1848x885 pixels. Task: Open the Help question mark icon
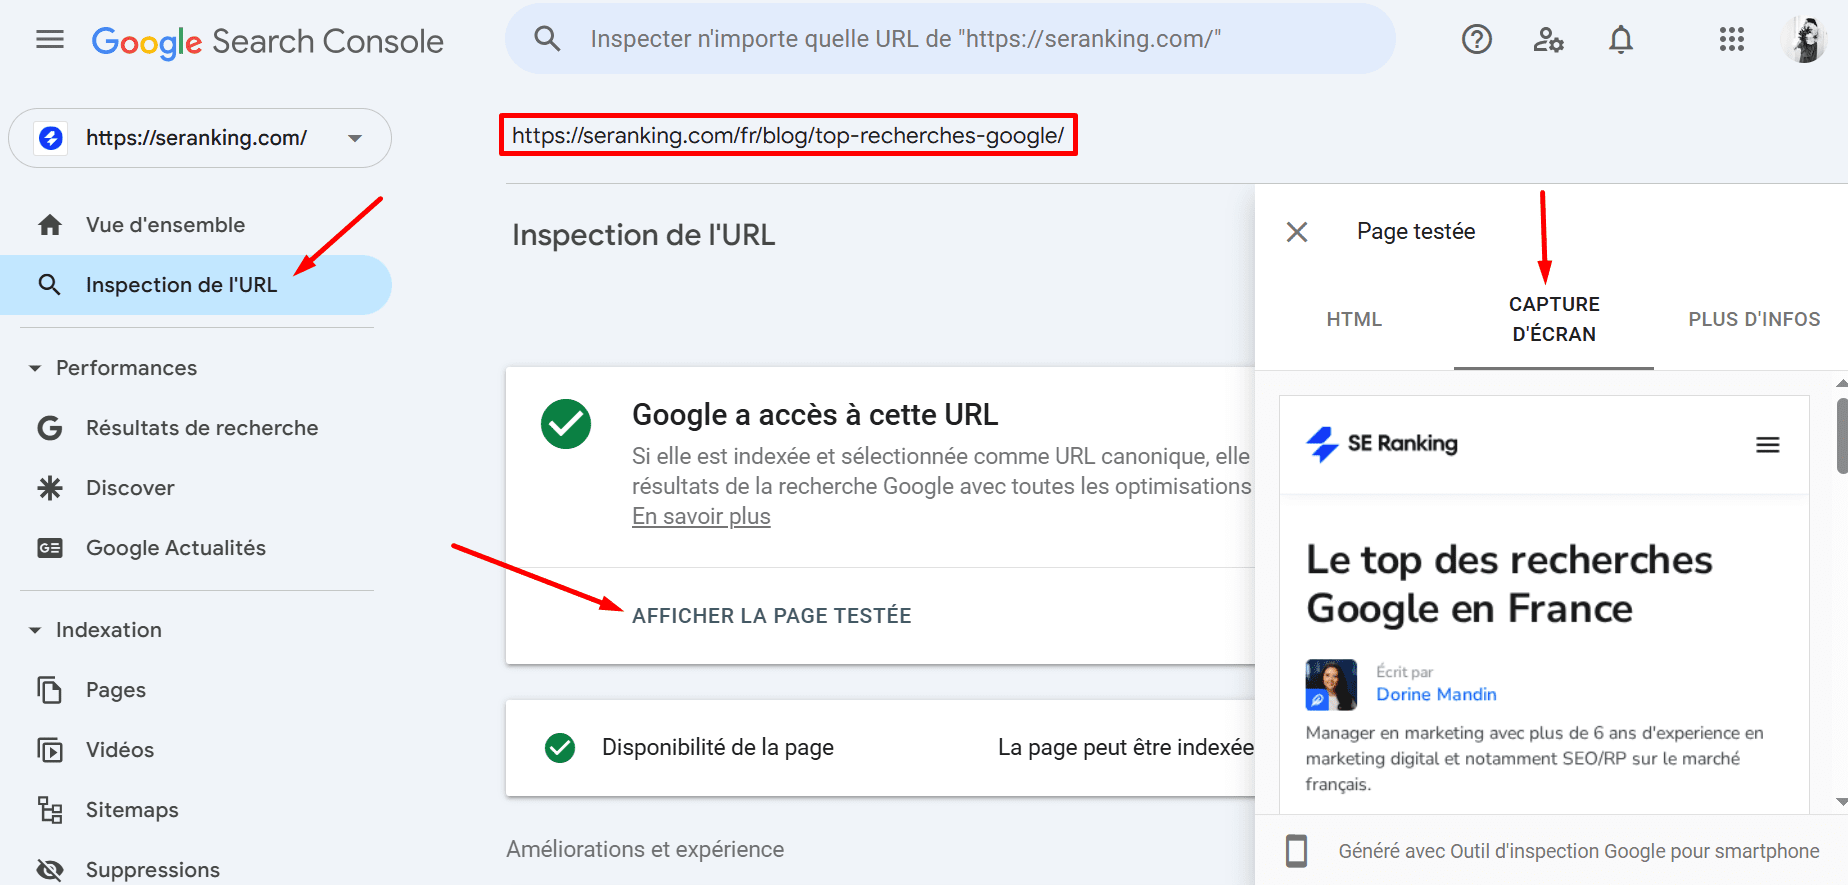click(x=1477, y=39)
